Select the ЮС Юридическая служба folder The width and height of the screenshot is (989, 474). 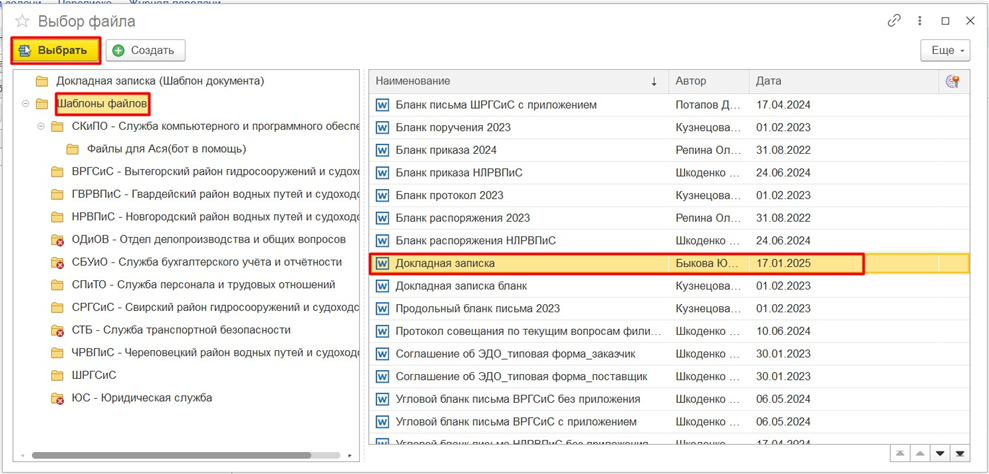141,398
